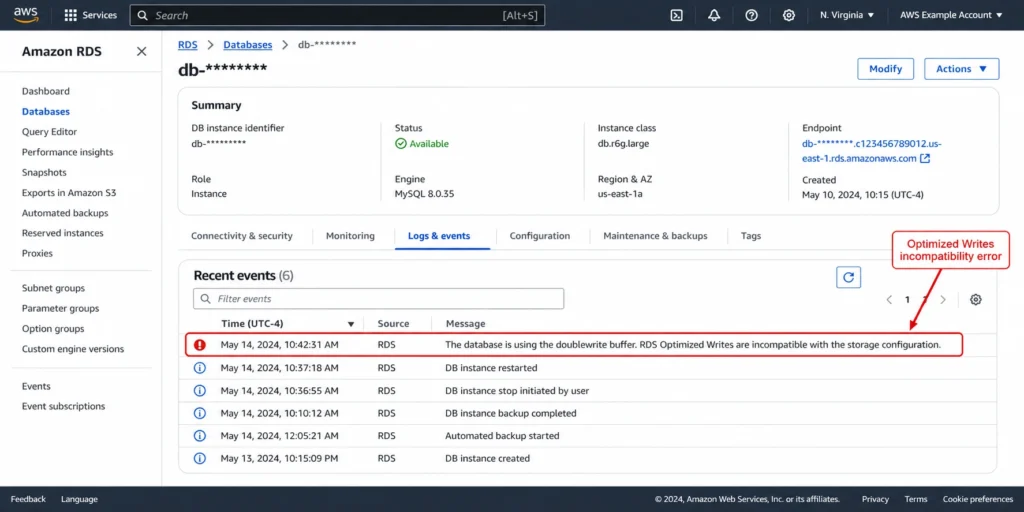Click info icon for backup completed event
1024x512 pixels.
tap(200, 413)
